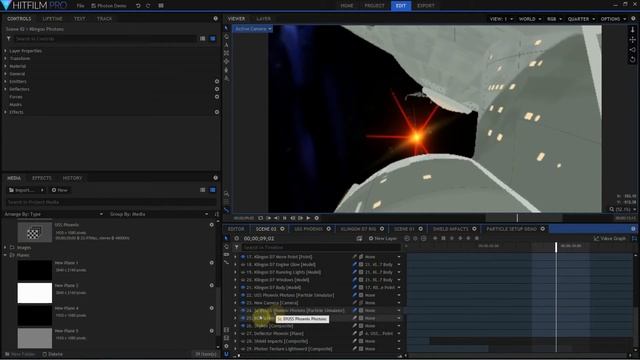Open the Quarter resolution dropdown
Viewport: 640px width, 360px height.
[x=581, y=19]
